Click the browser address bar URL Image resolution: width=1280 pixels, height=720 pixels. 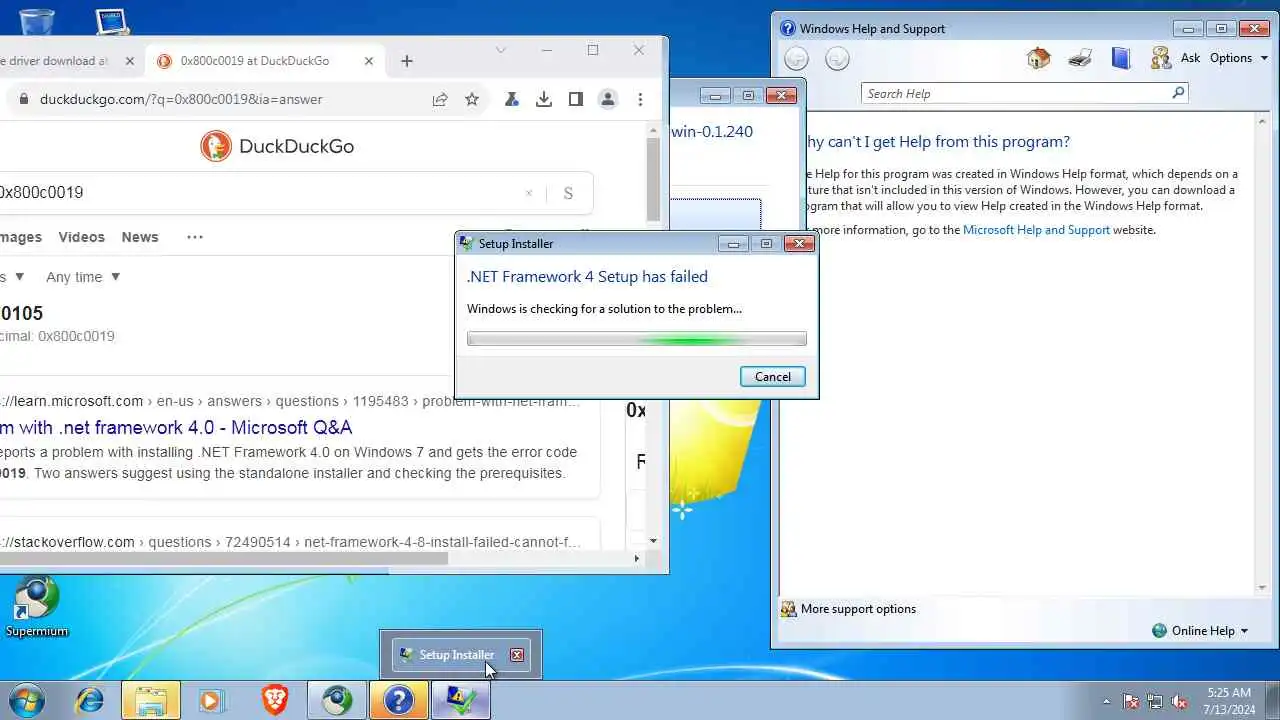pos(181,99)
